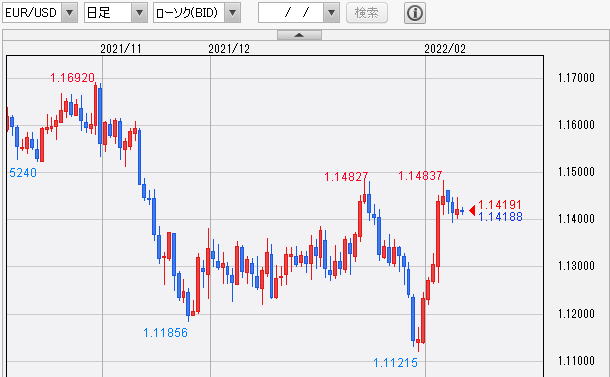Click the 1.16000 price axis label

click(576, 125)
